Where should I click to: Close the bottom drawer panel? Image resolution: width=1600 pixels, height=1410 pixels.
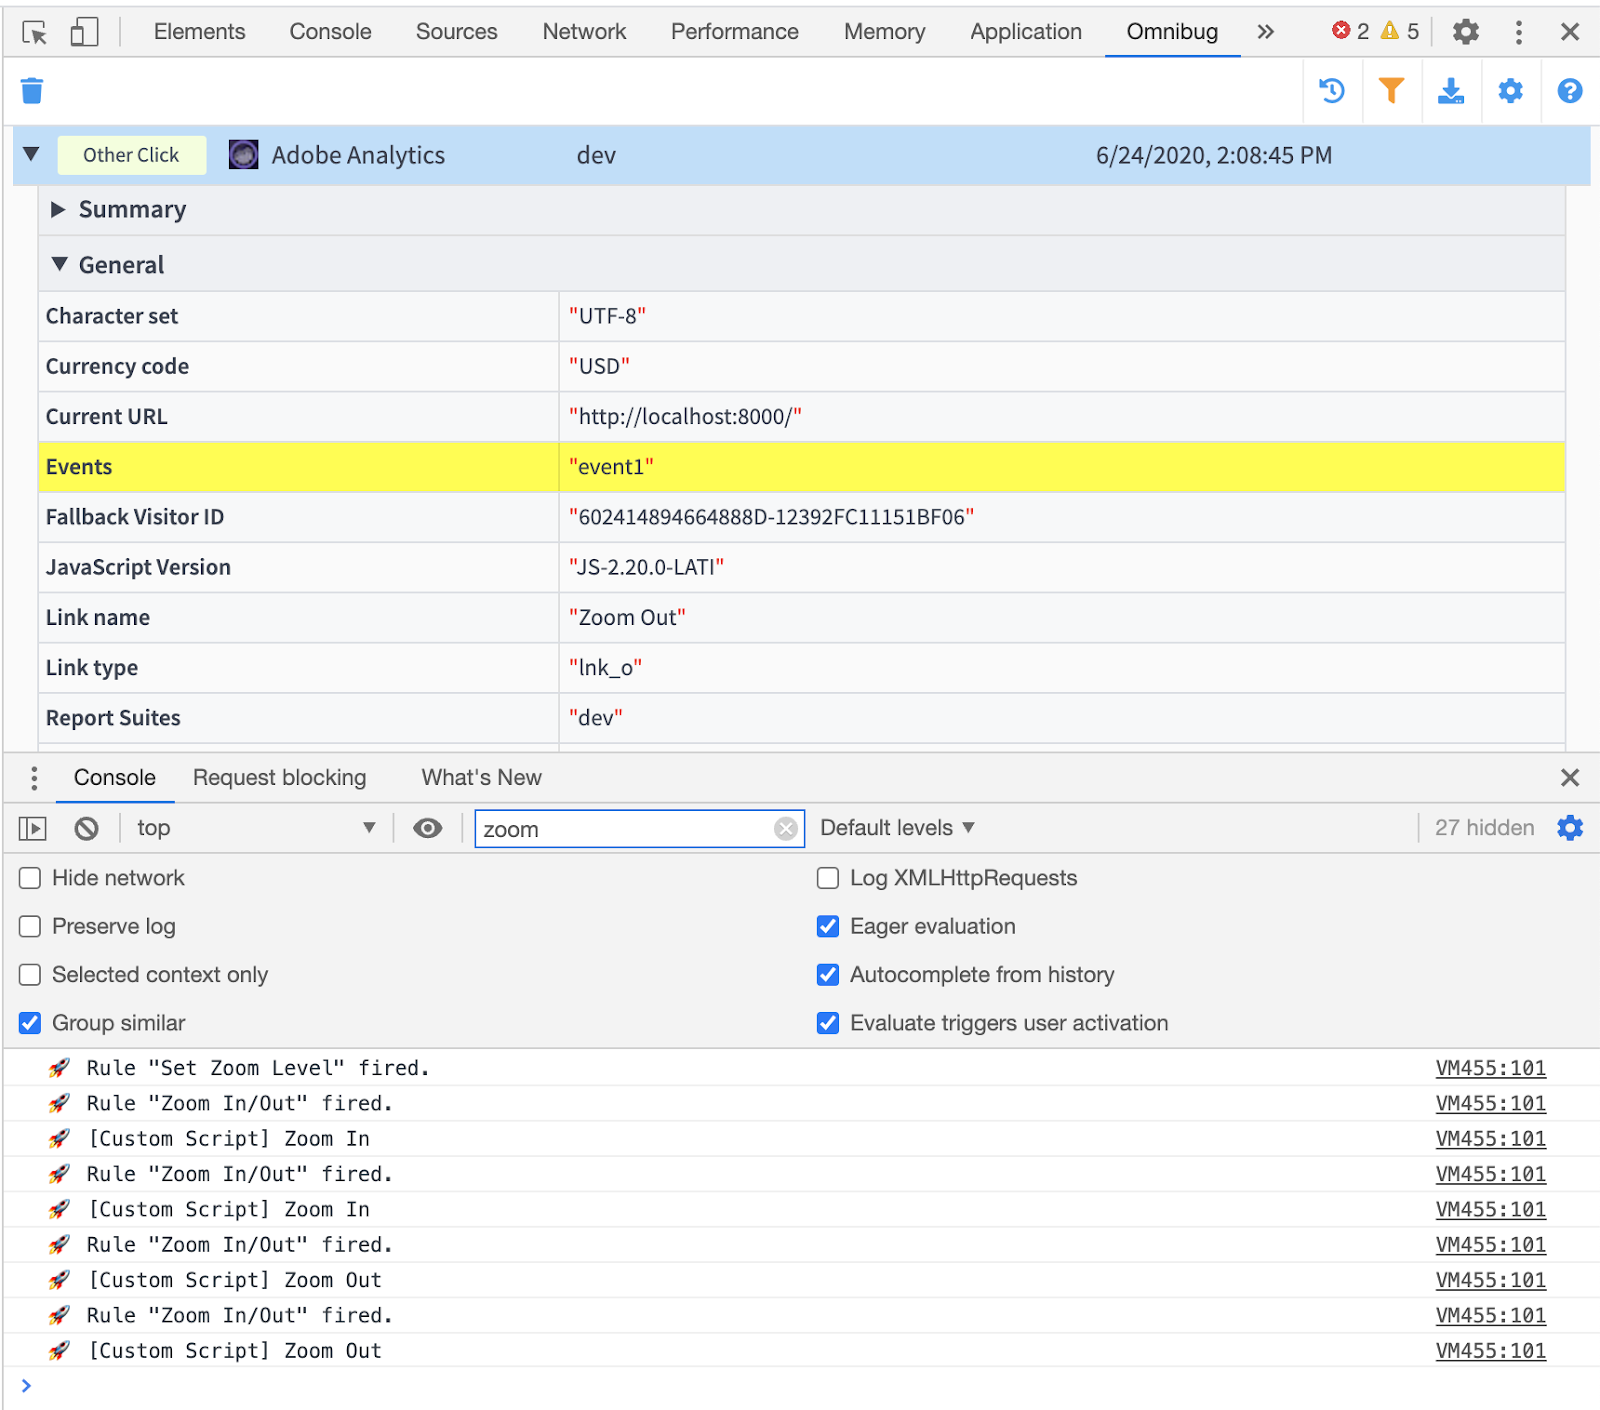point(1570,778)
